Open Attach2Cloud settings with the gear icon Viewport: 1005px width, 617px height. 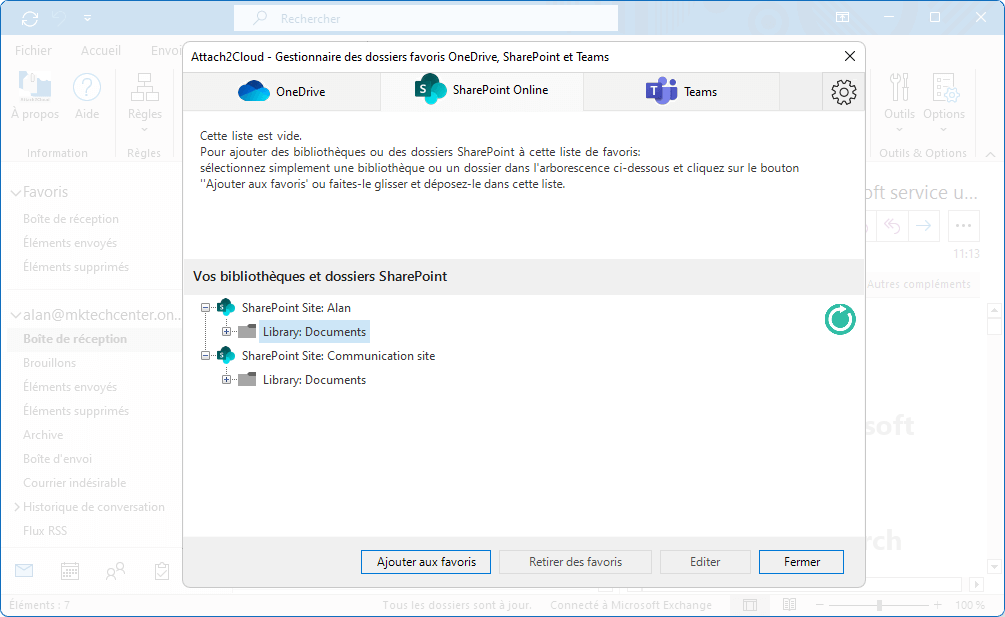pos(843,91)
